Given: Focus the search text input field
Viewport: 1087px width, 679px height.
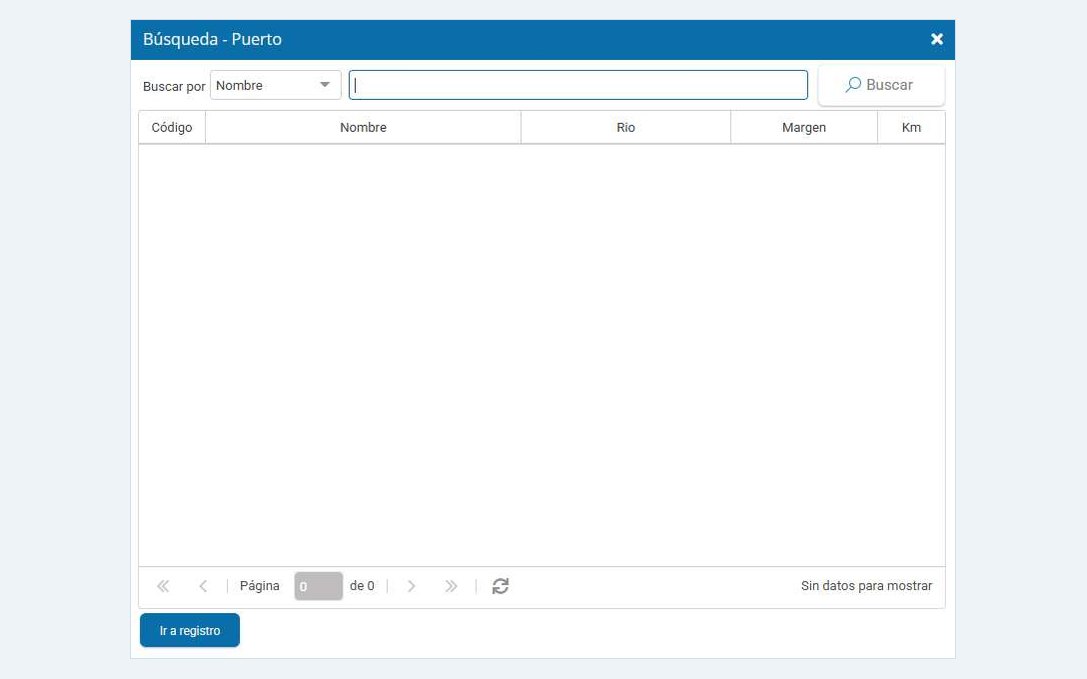Looking at the screenshot, I should tap(578, 85).
